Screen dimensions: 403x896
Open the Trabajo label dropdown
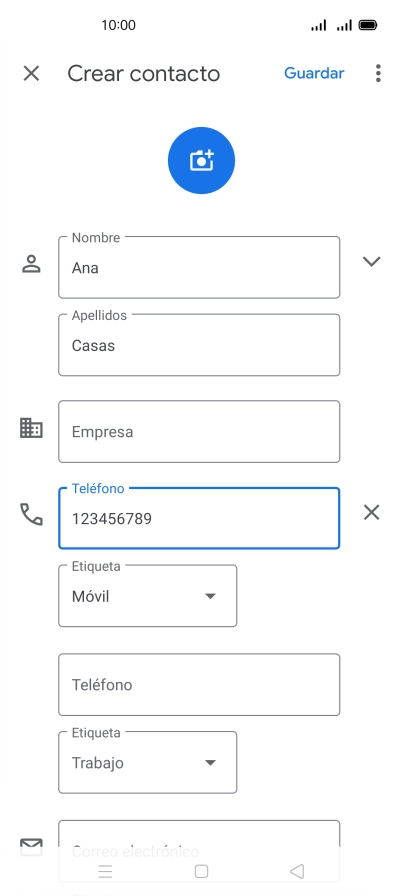pos(147,762)
